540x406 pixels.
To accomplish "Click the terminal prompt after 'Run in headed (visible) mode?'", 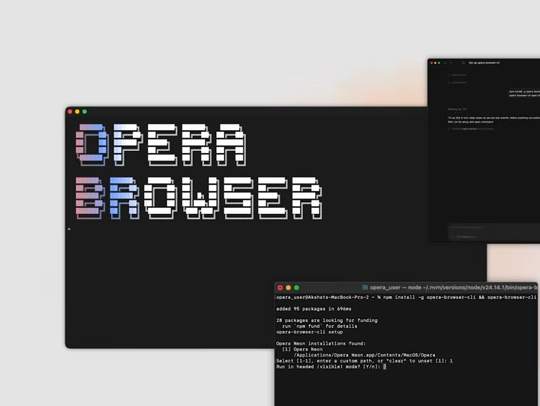I will pyautogui.click(x=385, y=367).
